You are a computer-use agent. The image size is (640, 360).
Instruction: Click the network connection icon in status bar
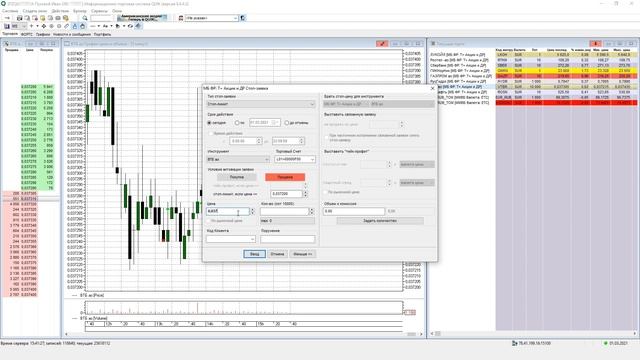(515, 344)
